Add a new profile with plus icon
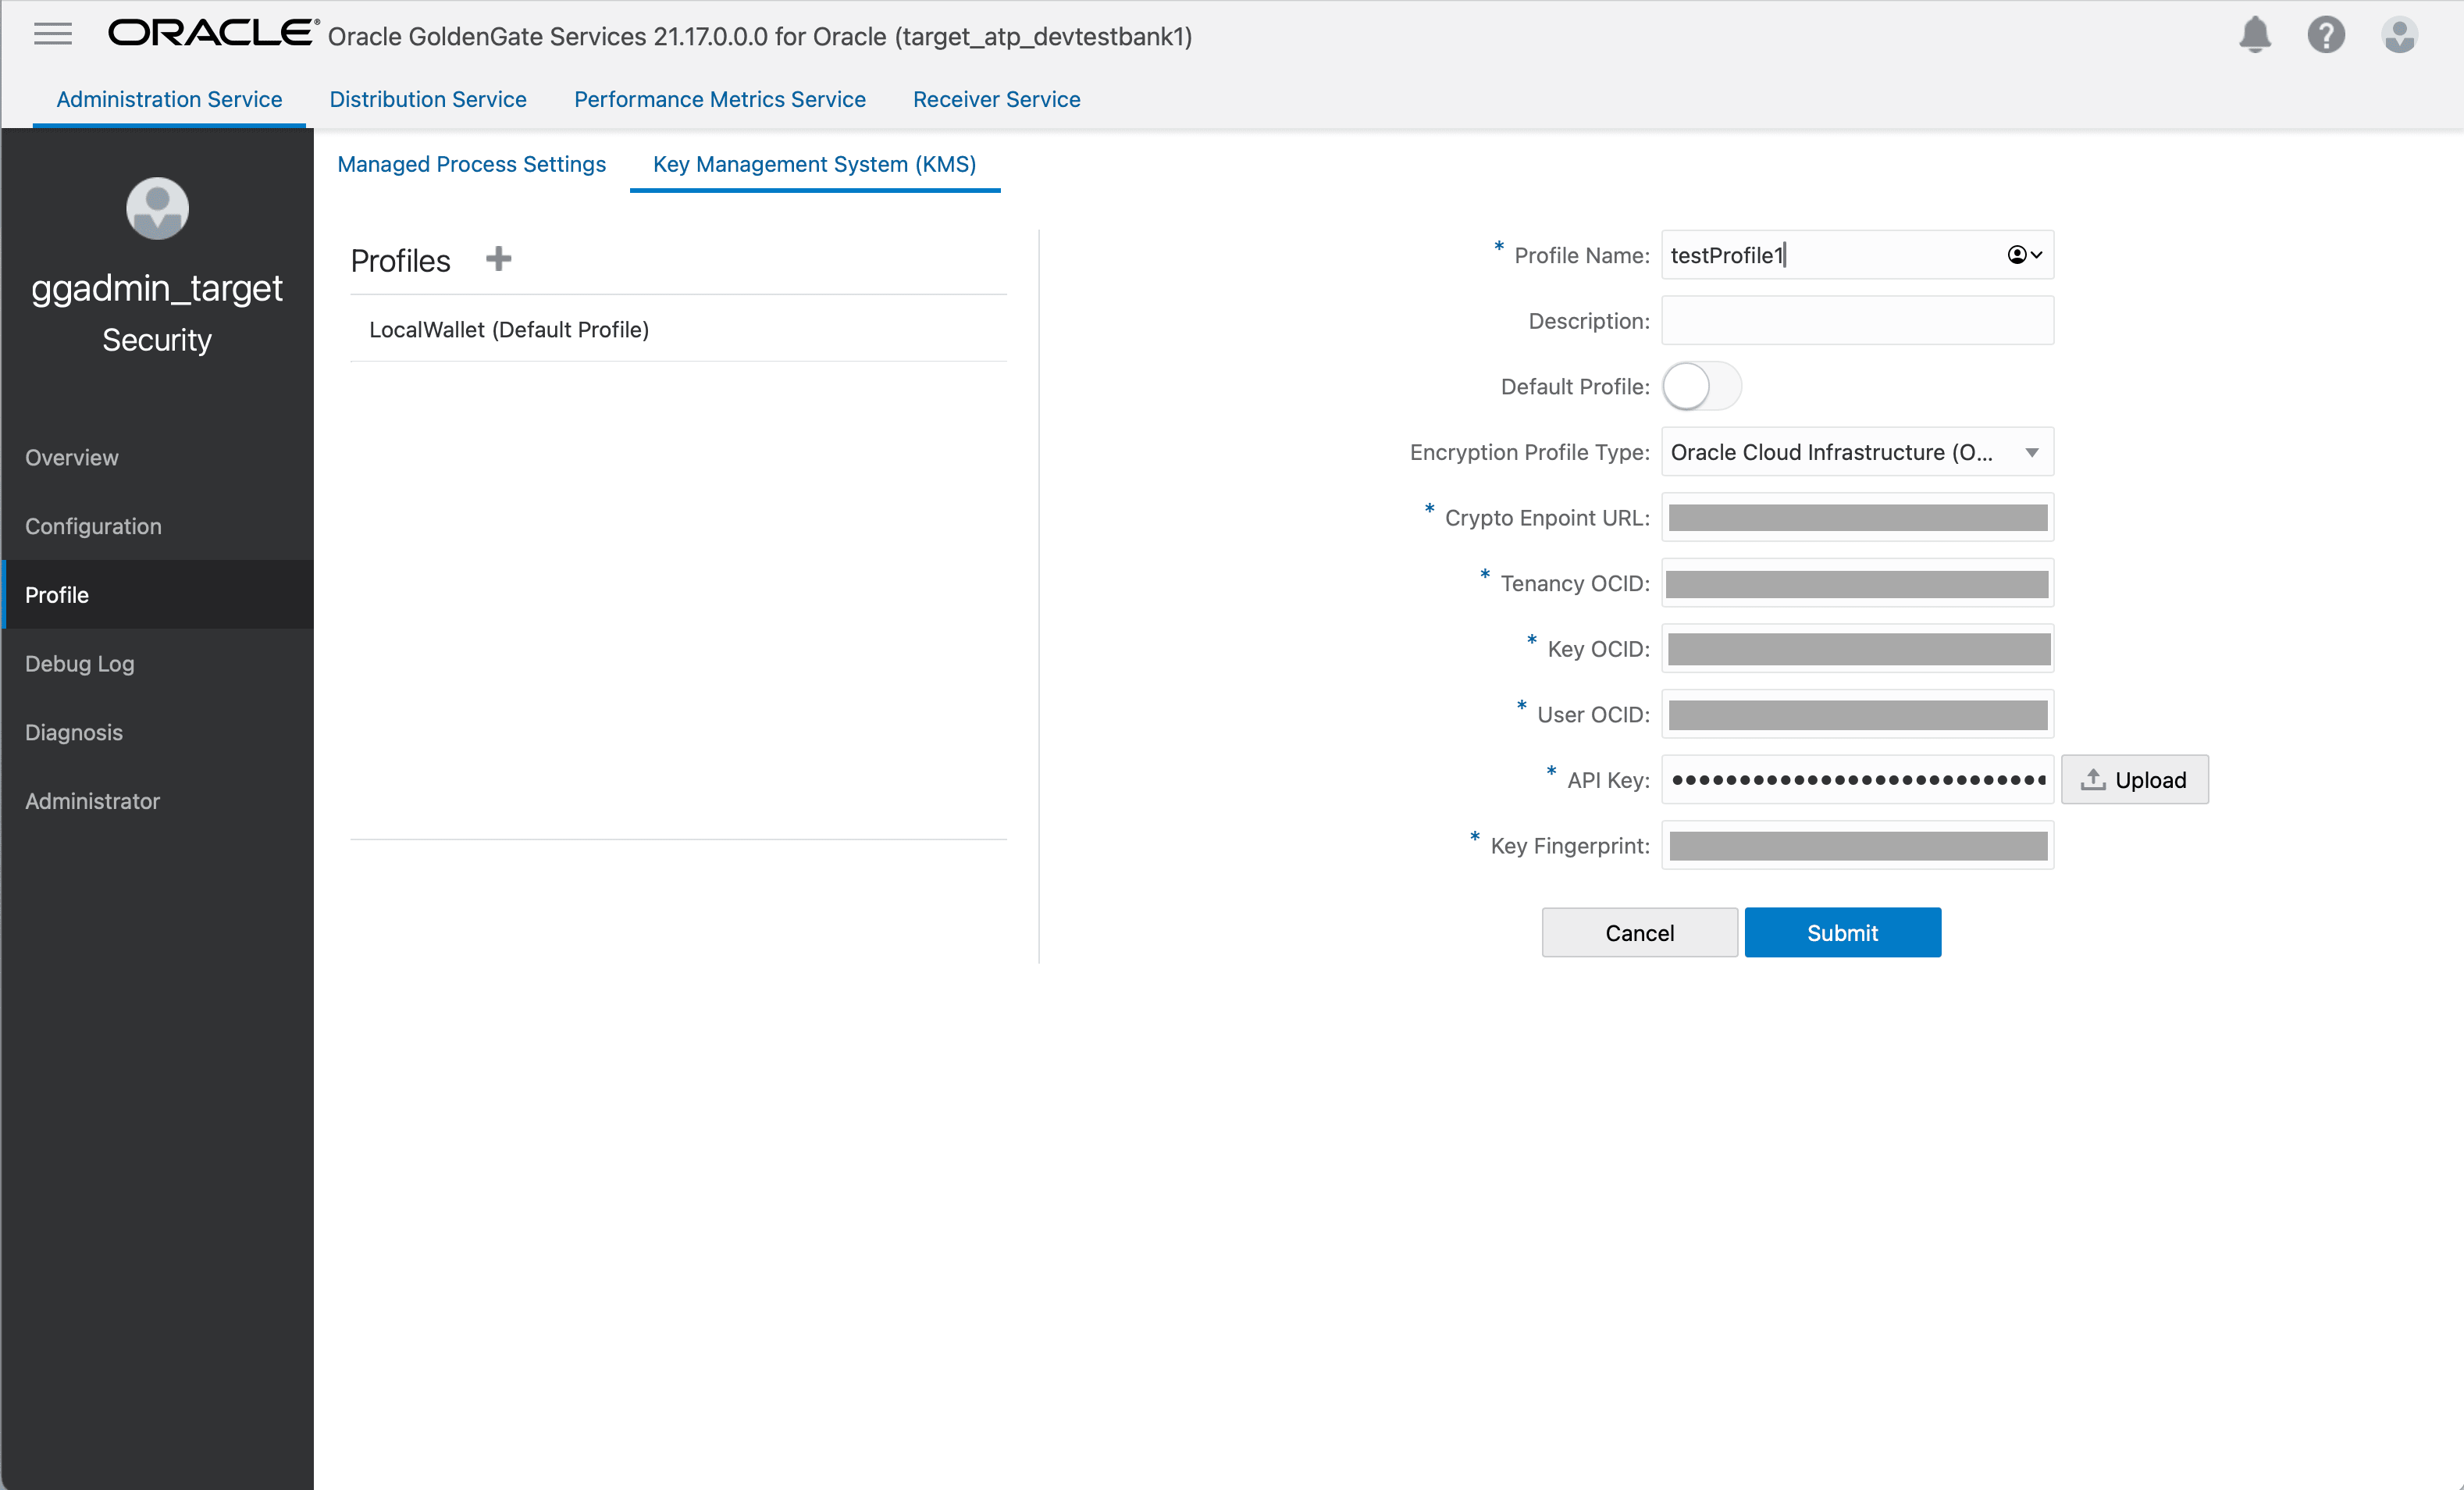Image resolution: width=2464 pixels, height=1490 pixels. click(498, 259)
